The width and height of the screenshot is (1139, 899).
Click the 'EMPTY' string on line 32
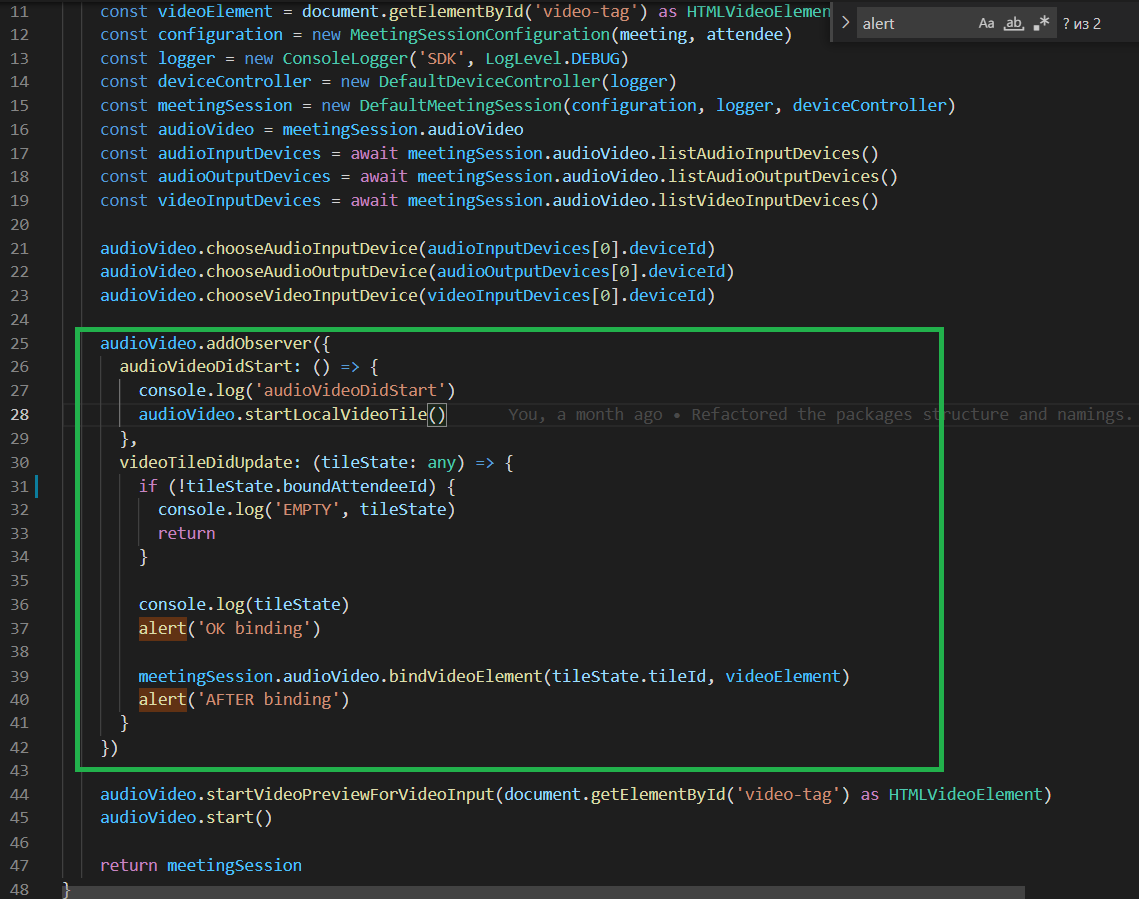(x=307, y=510)
